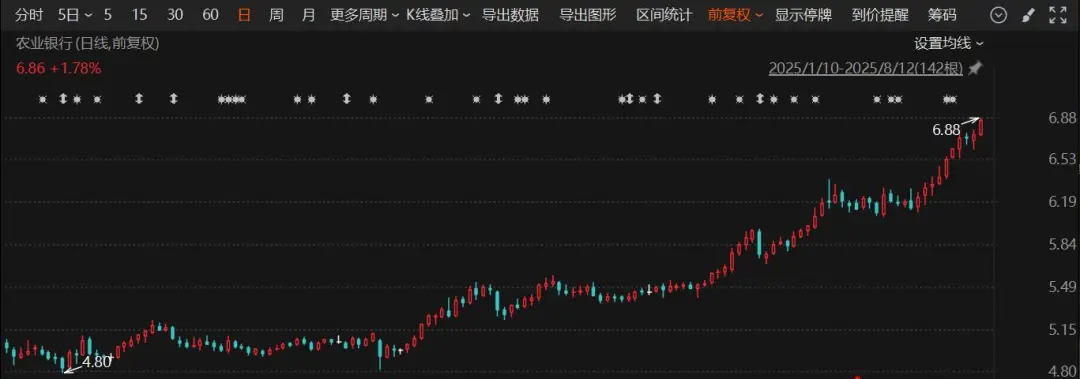1080x379 pixels.
Task: Select the paintbrush drawing tool icon
Action: (1028, 14)
